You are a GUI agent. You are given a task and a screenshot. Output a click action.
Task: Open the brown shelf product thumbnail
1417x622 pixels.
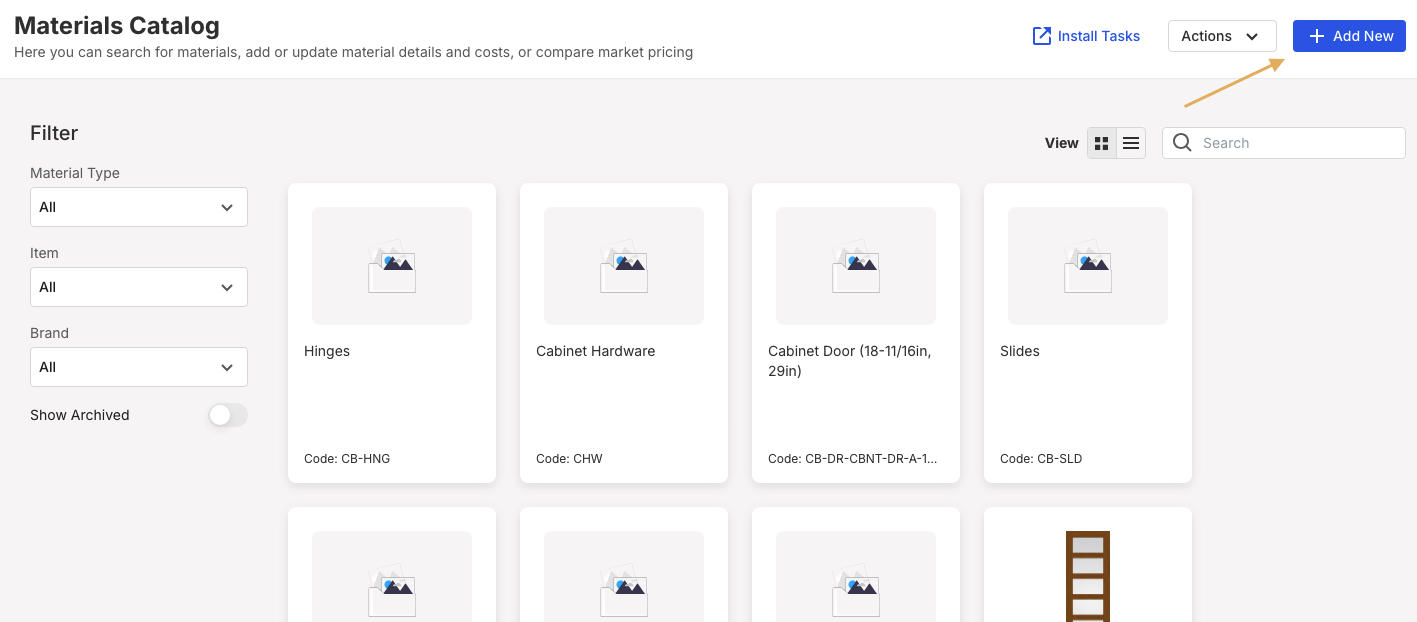coord(1088,576)
